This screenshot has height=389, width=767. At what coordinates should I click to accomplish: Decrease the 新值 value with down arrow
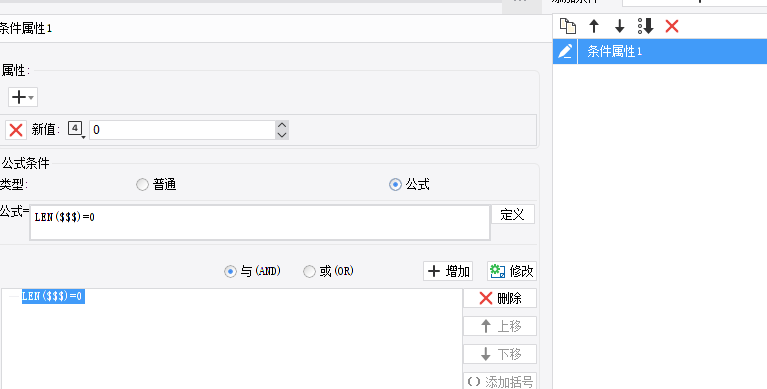click(x=282, y=135)
